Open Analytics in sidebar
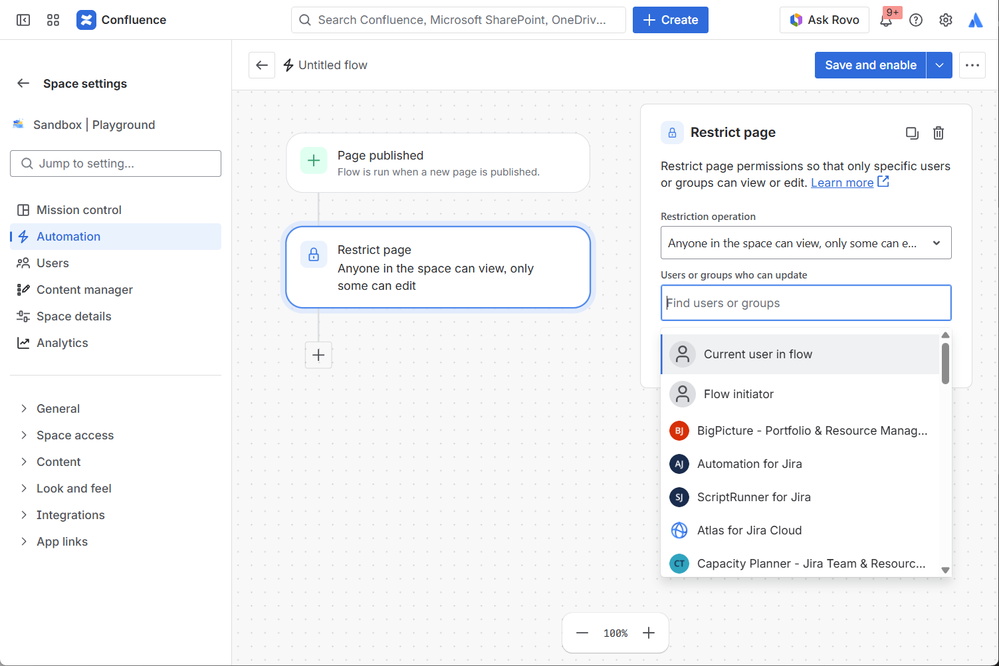 pyautogui.click(x=115, y=343)
